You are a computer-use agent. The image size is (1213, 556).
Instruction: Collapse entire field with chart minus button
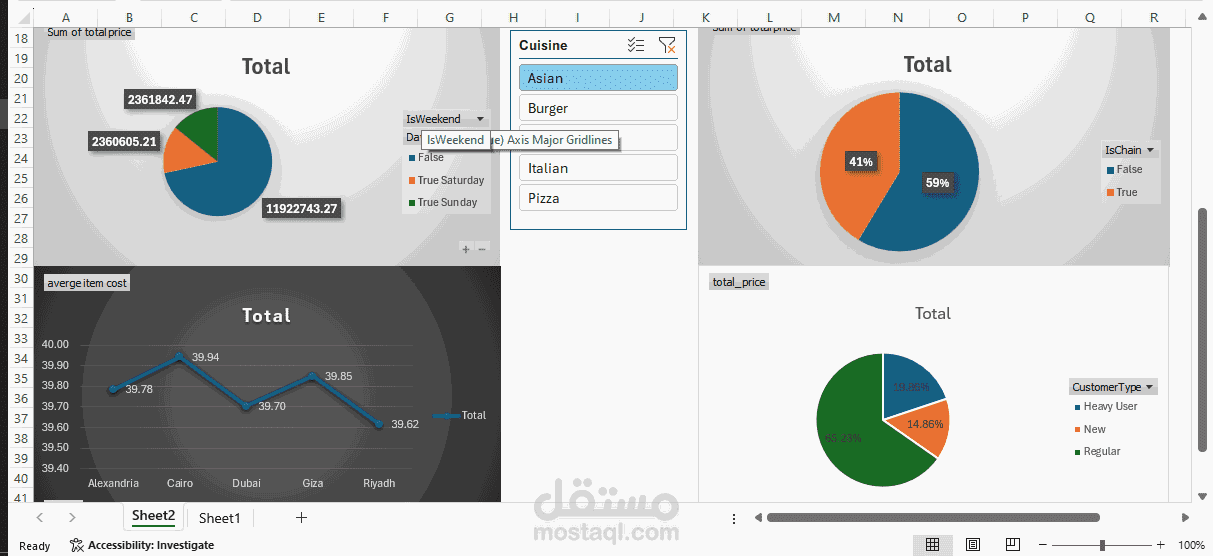482,248
